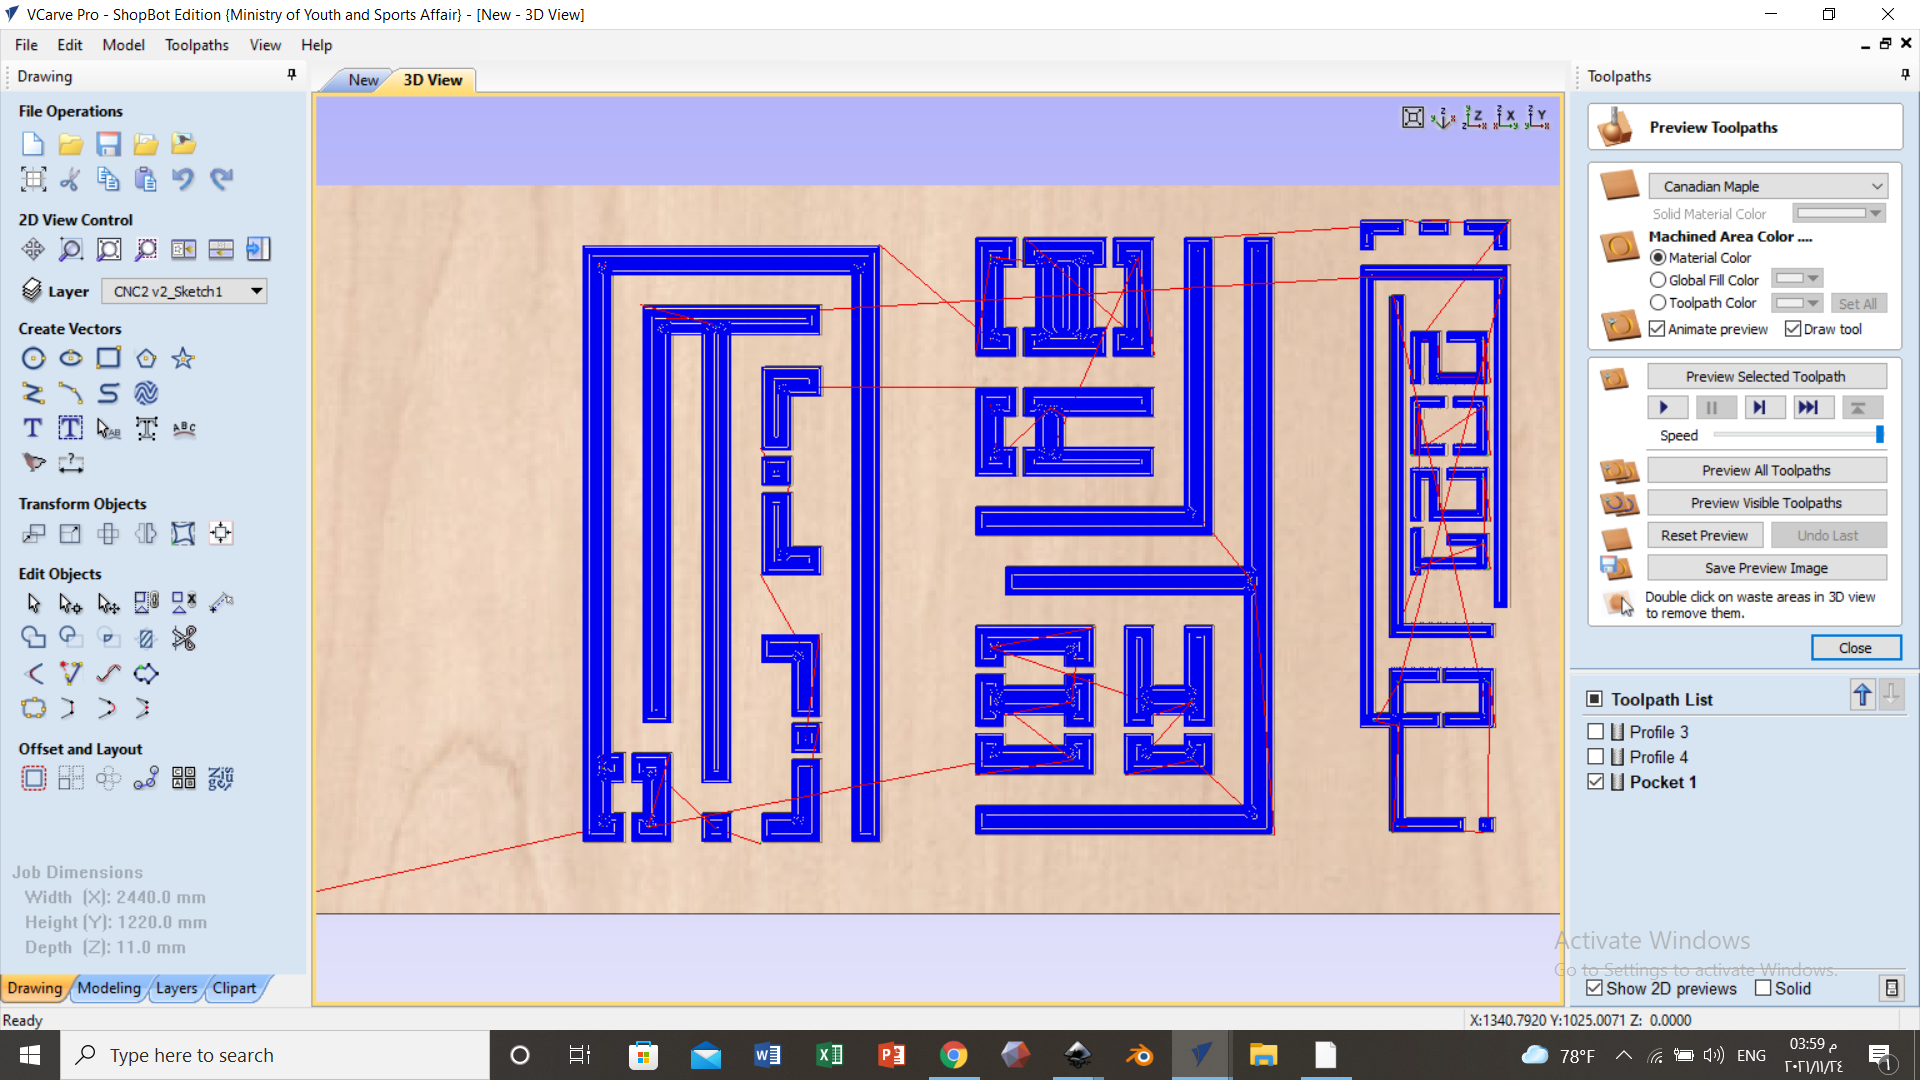Open the Weld vectors tool
1920x1080 pixels.
[x=33, y=638]
